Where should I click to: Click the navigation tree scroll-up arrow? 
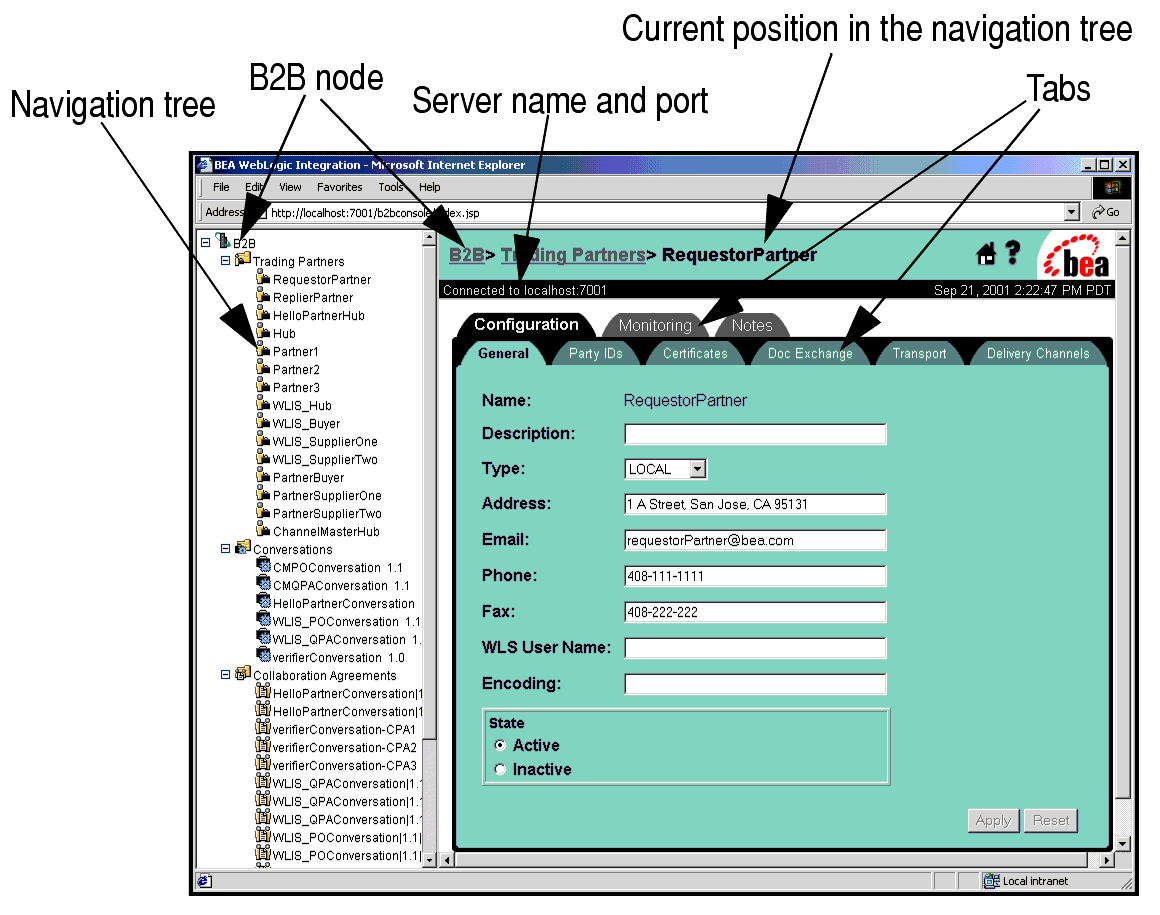point(429,238)
